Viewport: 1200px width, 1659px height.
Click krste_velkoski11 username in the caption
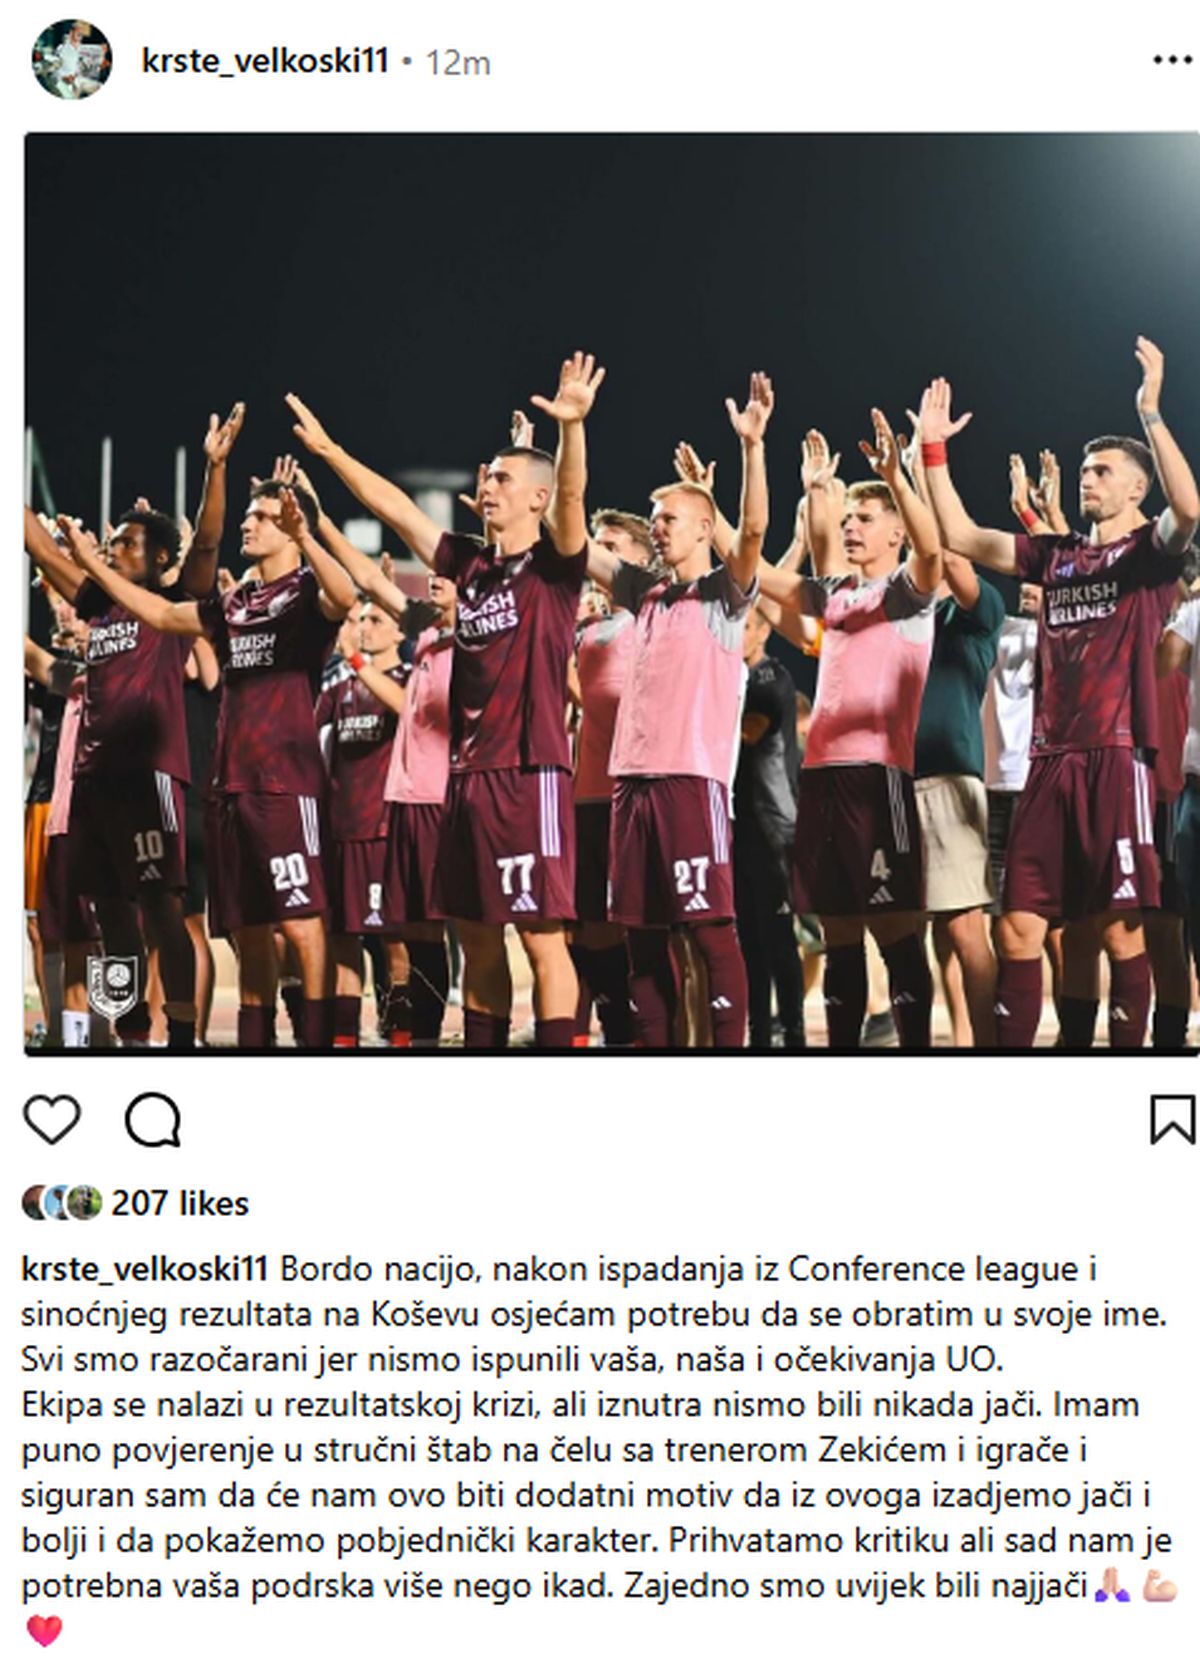click(145, 1269)
